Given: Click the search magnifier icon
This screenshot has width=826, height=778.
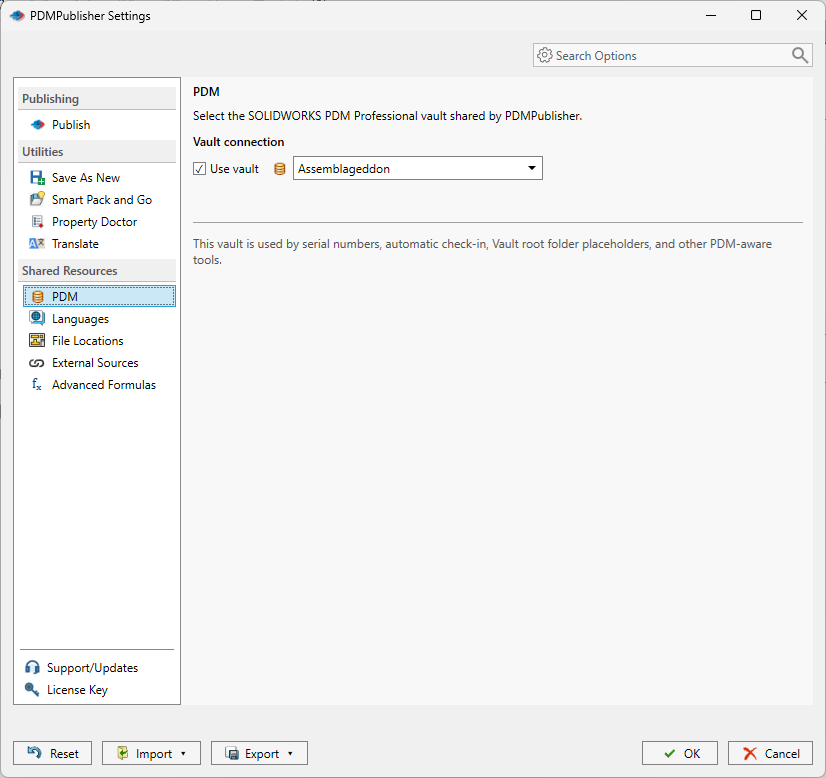Looking at the screenshot, I should 800,55.
